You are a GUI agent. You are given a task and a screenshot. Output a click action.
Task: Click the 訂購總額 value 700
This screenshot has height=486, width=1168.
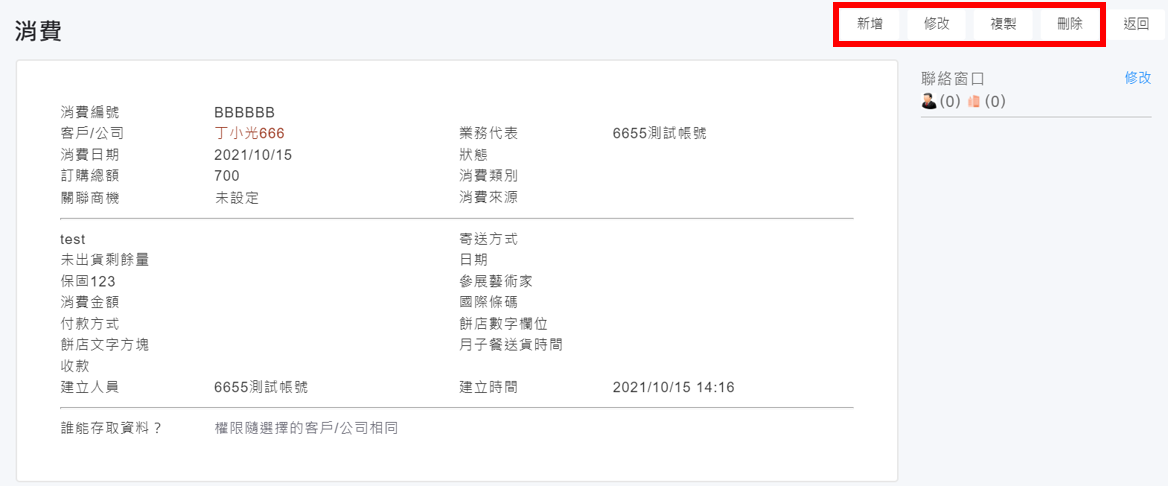[227, 176]
